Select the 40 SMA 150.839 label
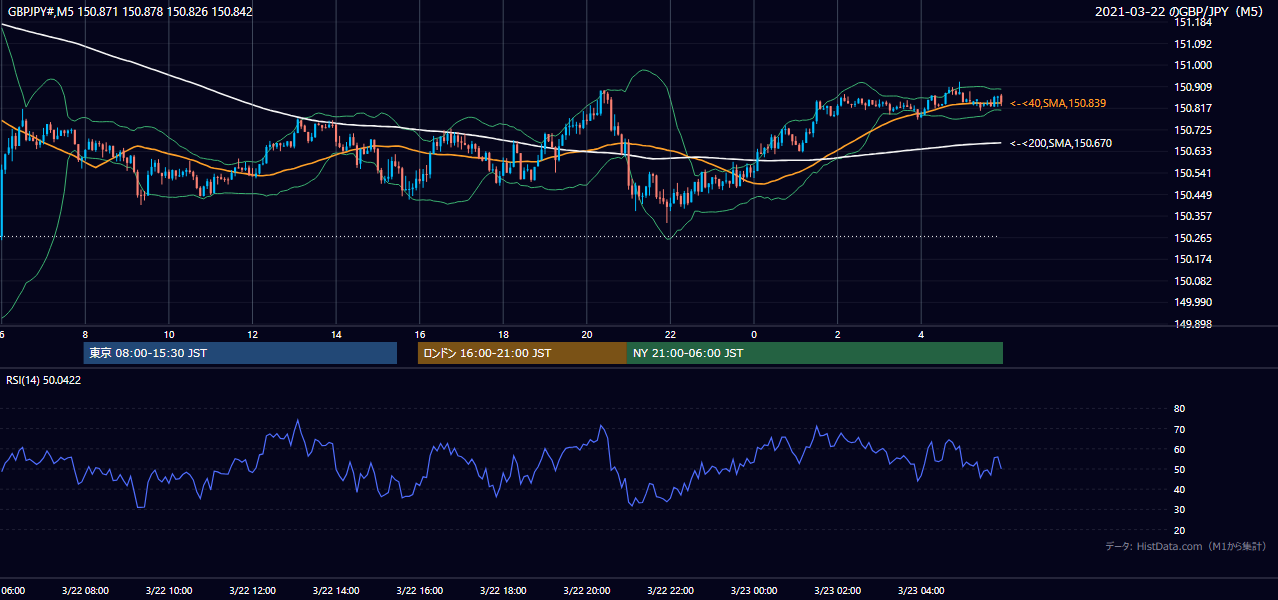Image resolution: width=1278 pixels, height=600 pixels. [x=1058, y=103]
